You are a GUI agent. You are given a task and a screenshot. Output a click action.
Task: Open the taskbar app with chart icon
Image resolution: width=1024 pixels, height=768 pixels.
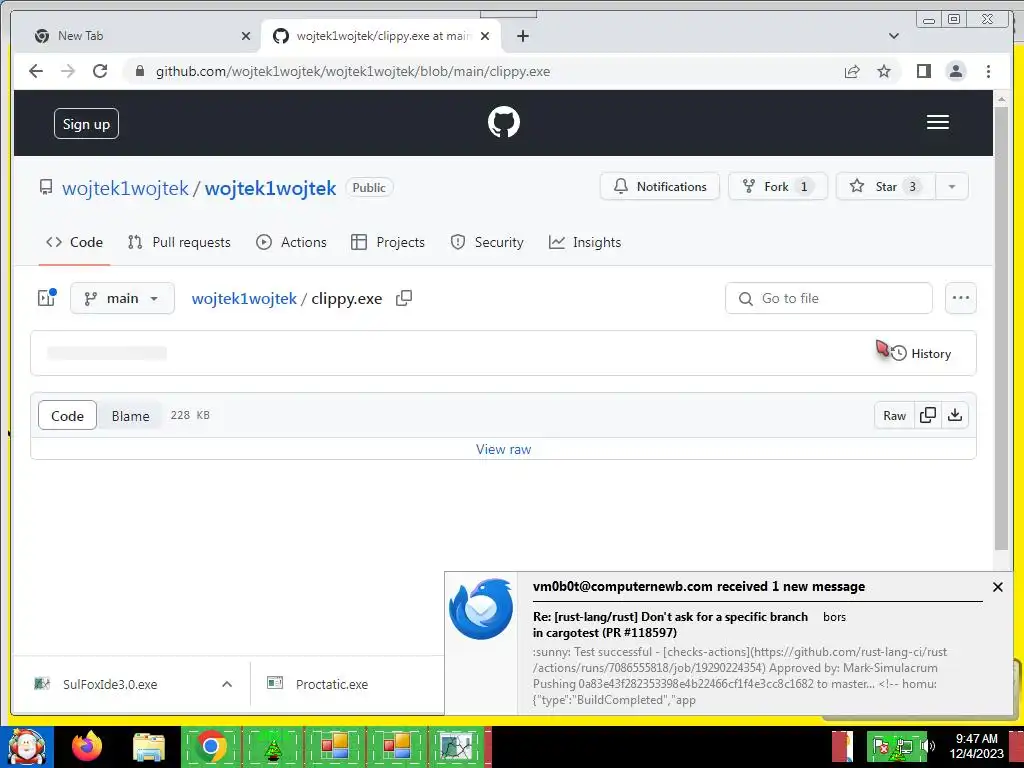point(456,747)
